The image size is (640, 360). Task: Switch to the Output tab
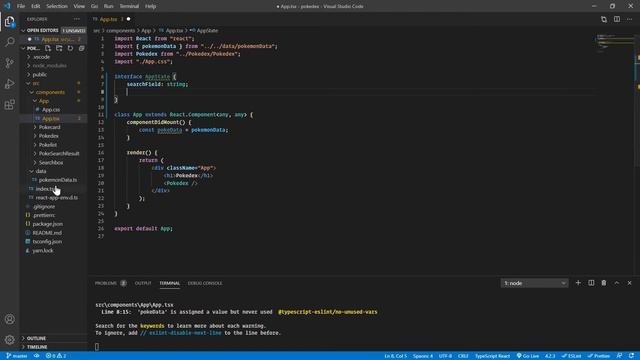[x=143, y=283]
